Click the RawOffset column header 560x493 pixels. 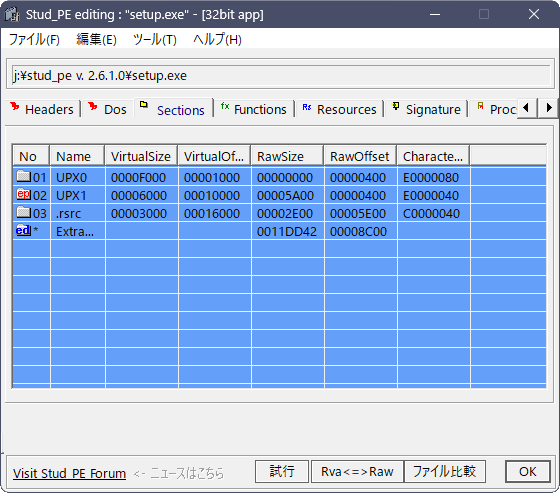pyautogui.click(x=360, y=156)
